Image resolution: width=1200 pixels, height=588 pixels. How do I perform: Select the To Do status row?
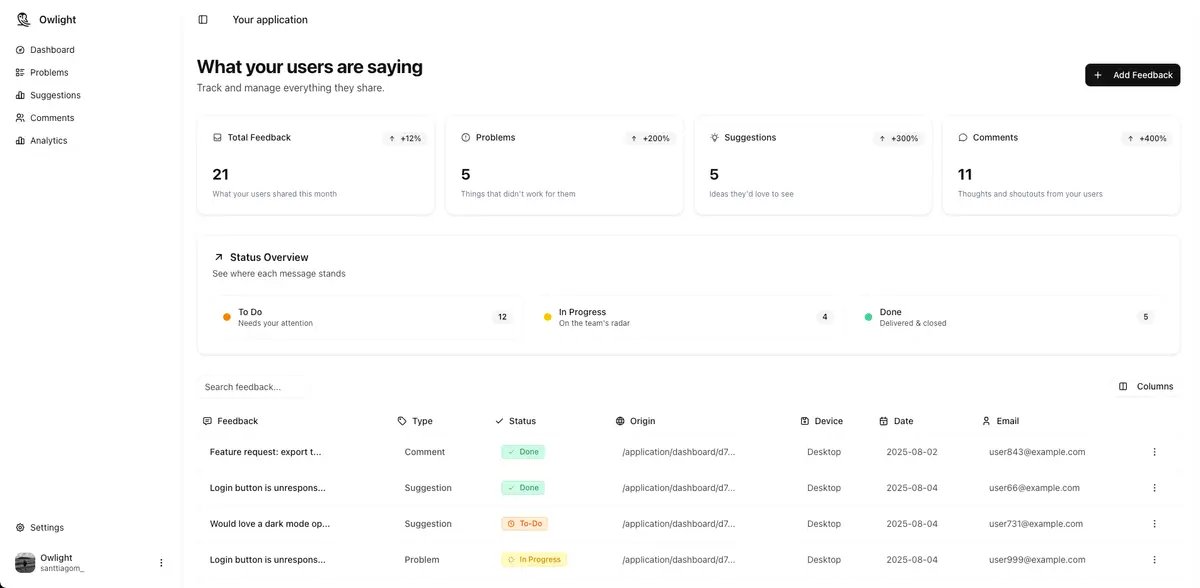tap(368, 317)
